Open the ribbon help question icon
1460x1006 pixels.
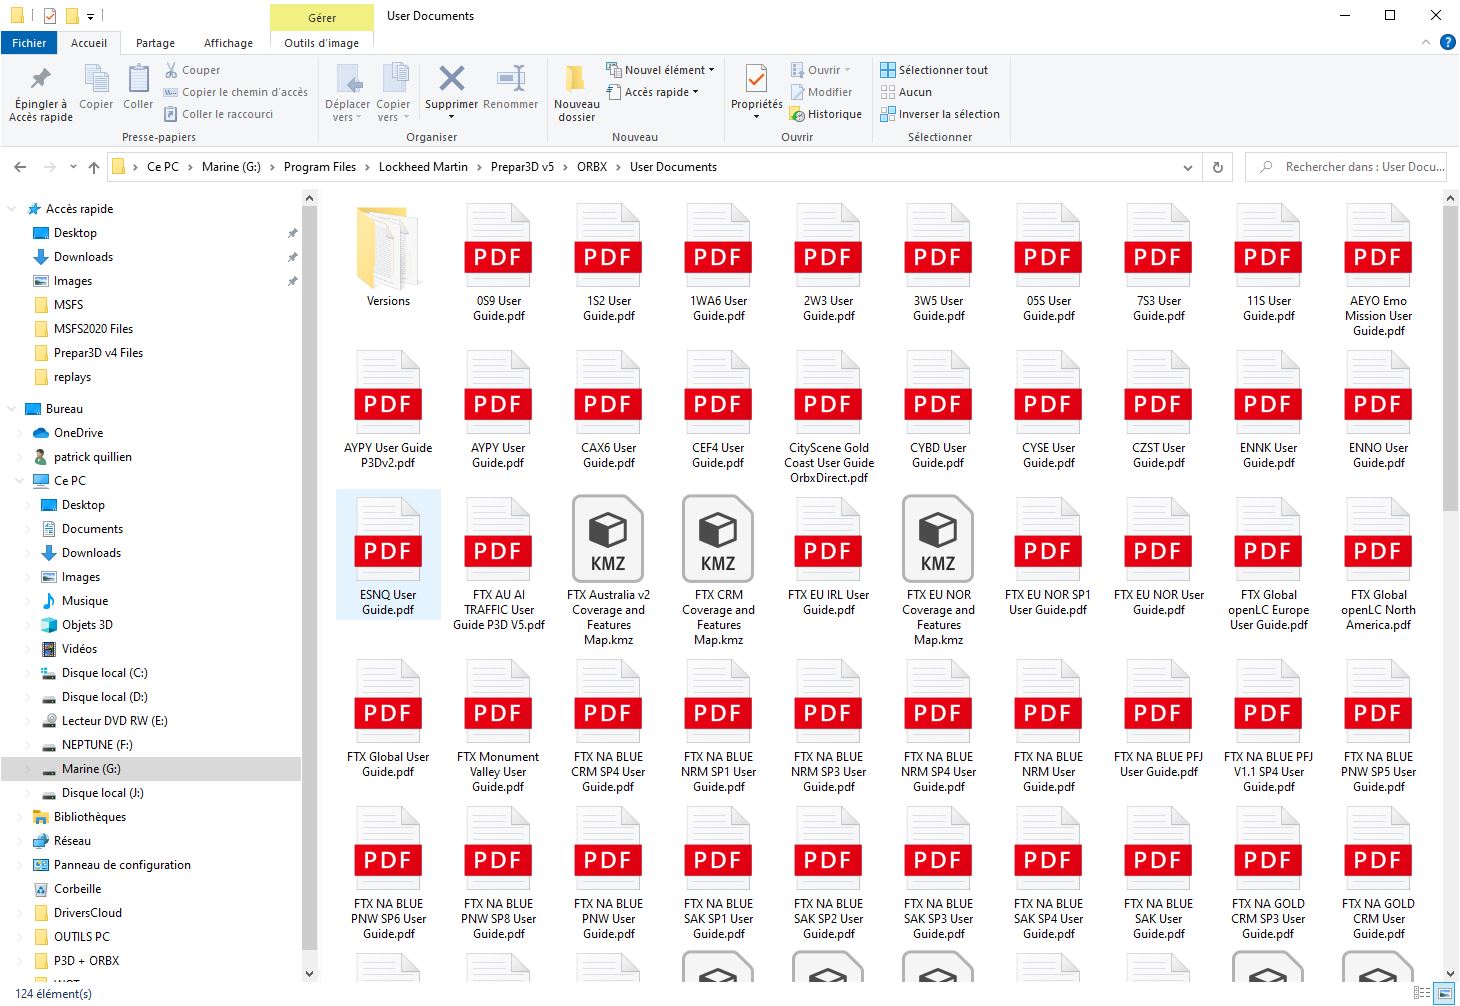(1447, 42)
